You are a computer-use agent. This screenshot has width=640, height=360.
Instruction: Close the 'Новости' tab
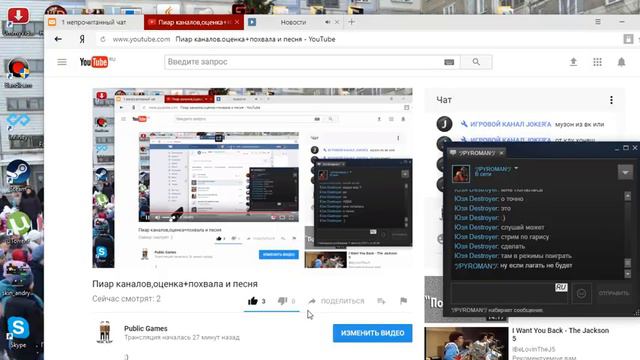(x=337, y=22)
